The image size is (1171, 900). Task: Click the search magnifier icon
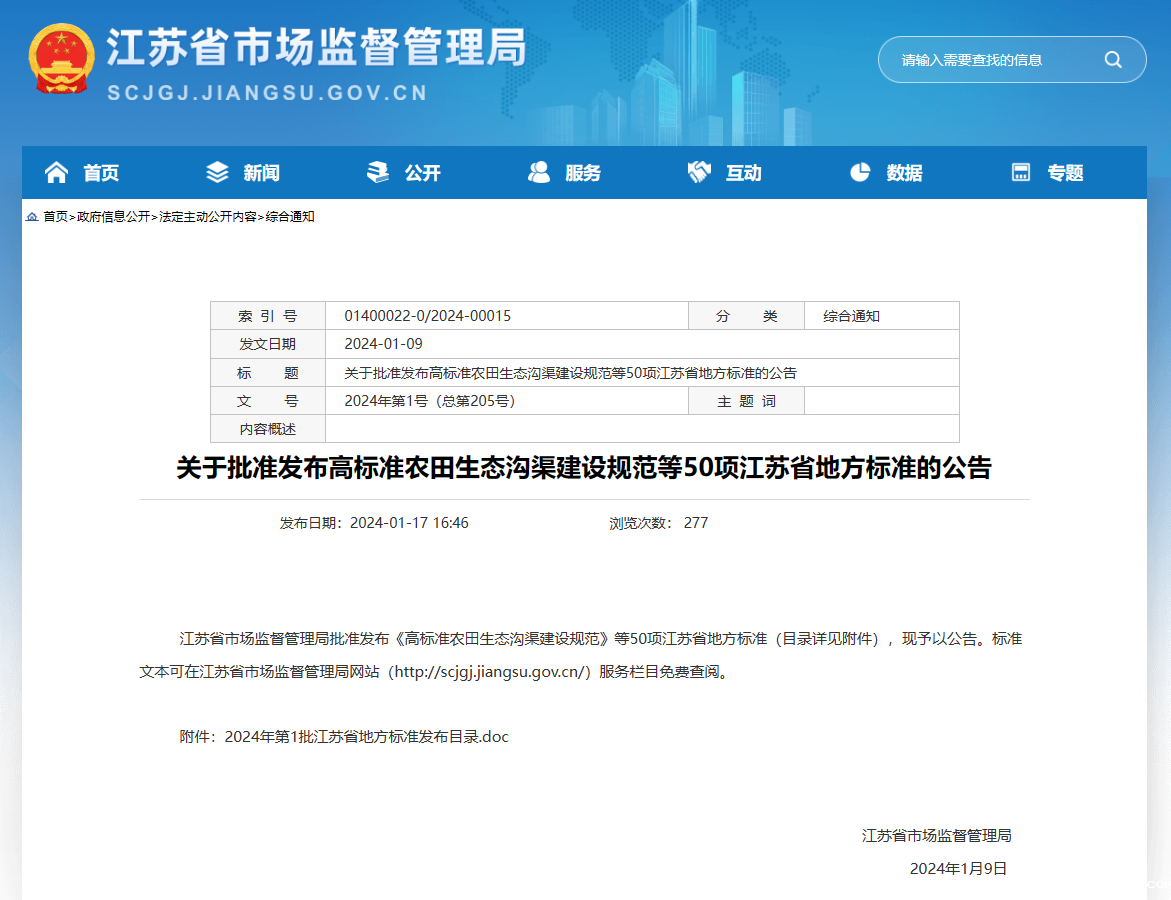[x=1112, y=60]
